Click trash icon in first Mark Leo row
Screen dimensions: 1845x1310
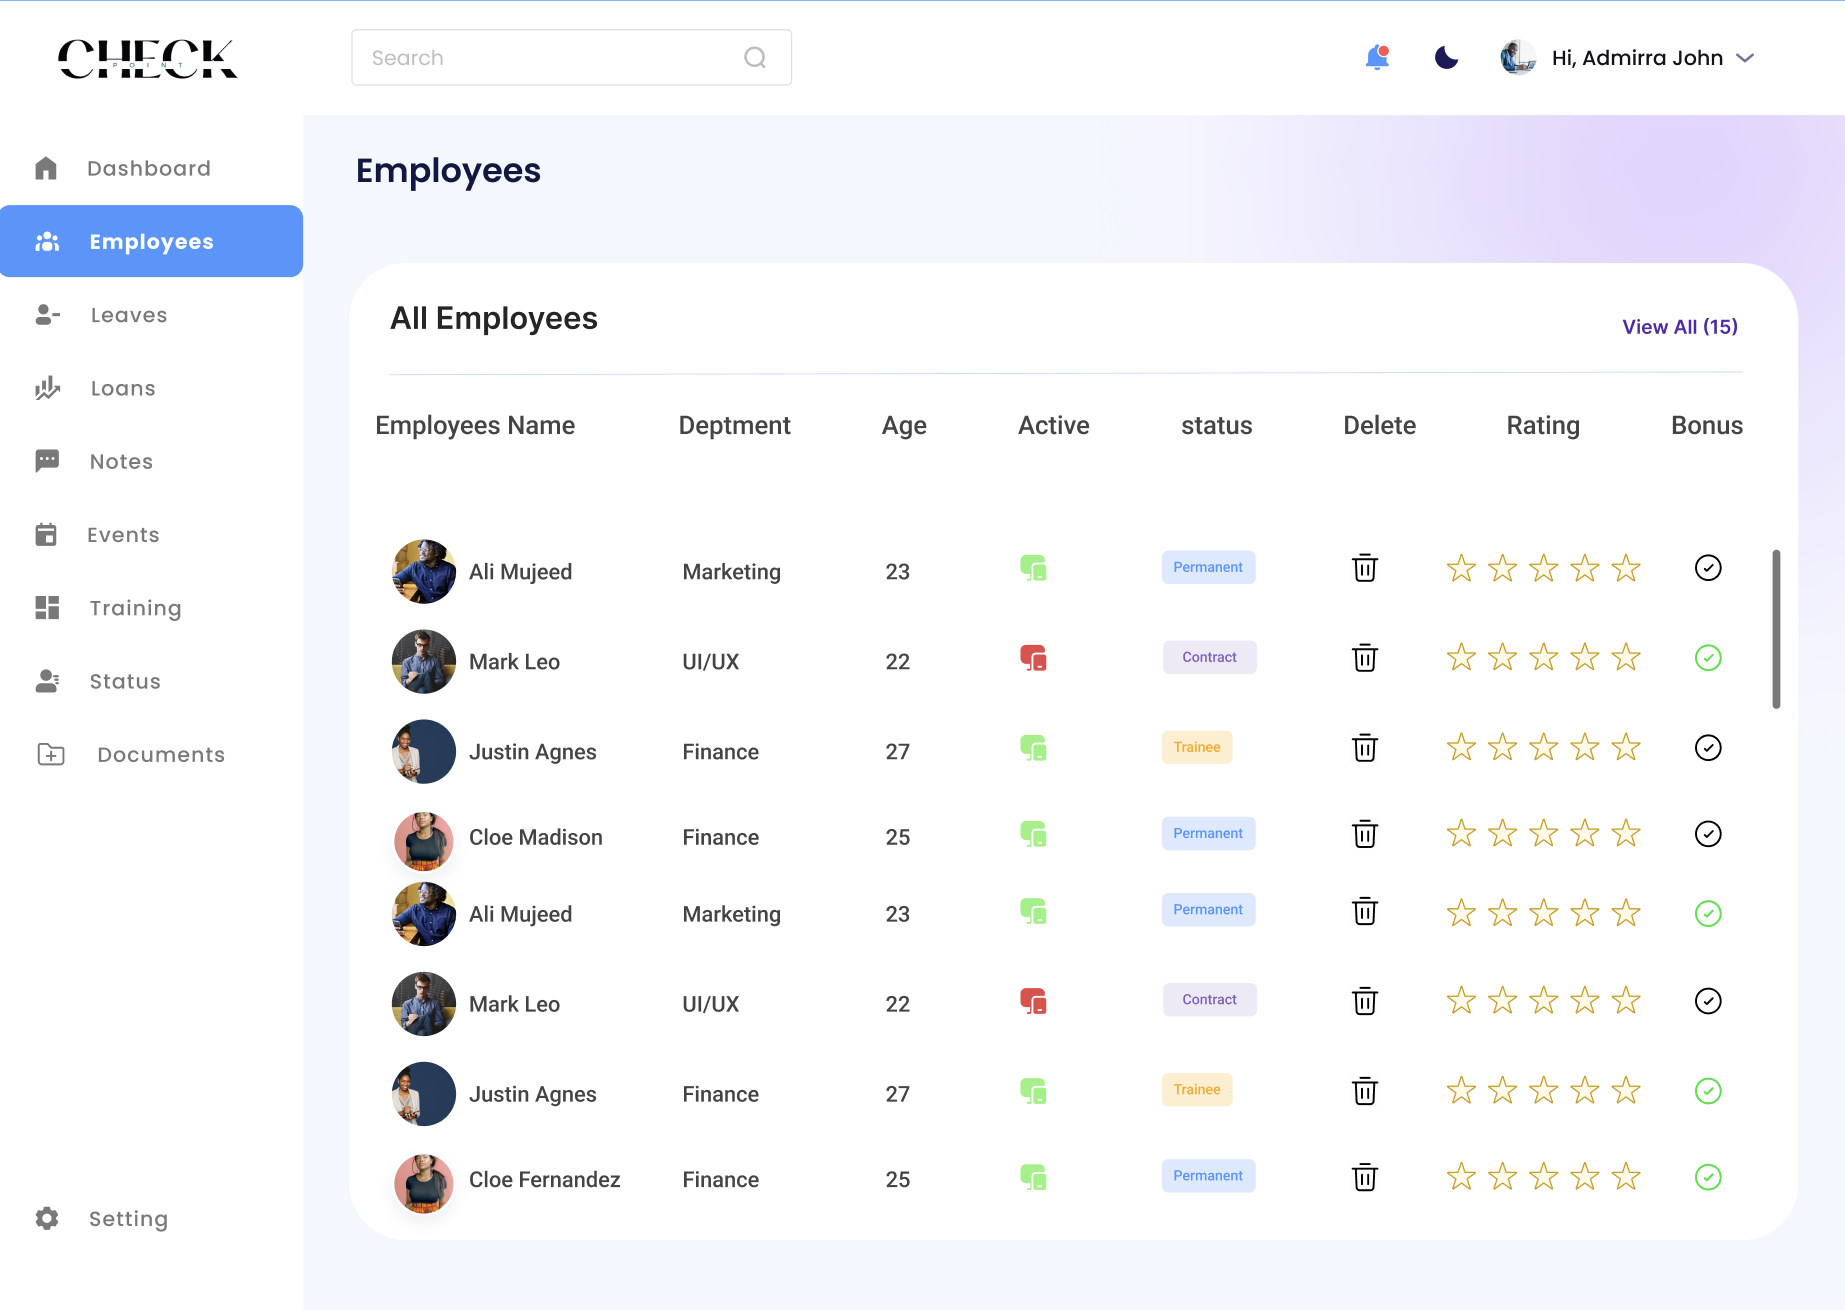coord(1365,658)
